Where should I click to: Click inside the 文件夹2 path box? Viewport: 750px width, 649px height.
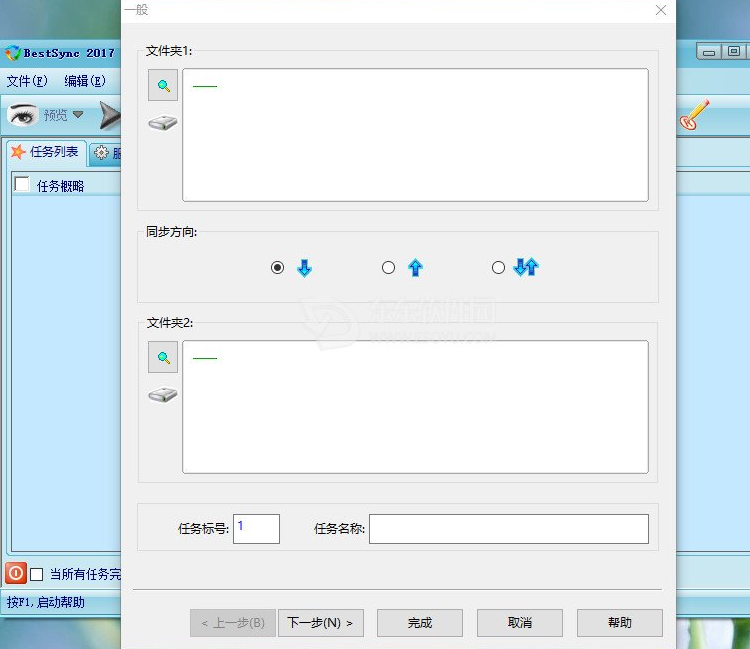point(415,407)
